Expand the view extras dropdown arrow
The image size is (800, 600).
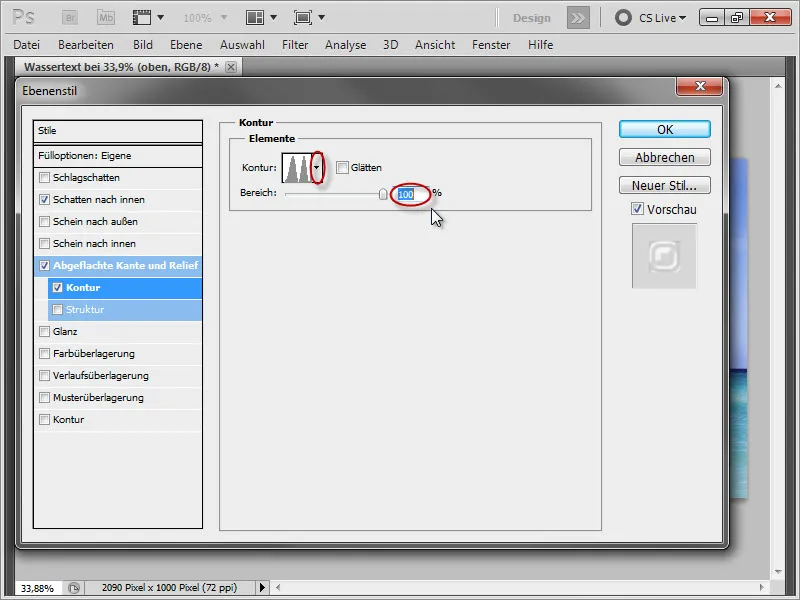coord(161,18)
